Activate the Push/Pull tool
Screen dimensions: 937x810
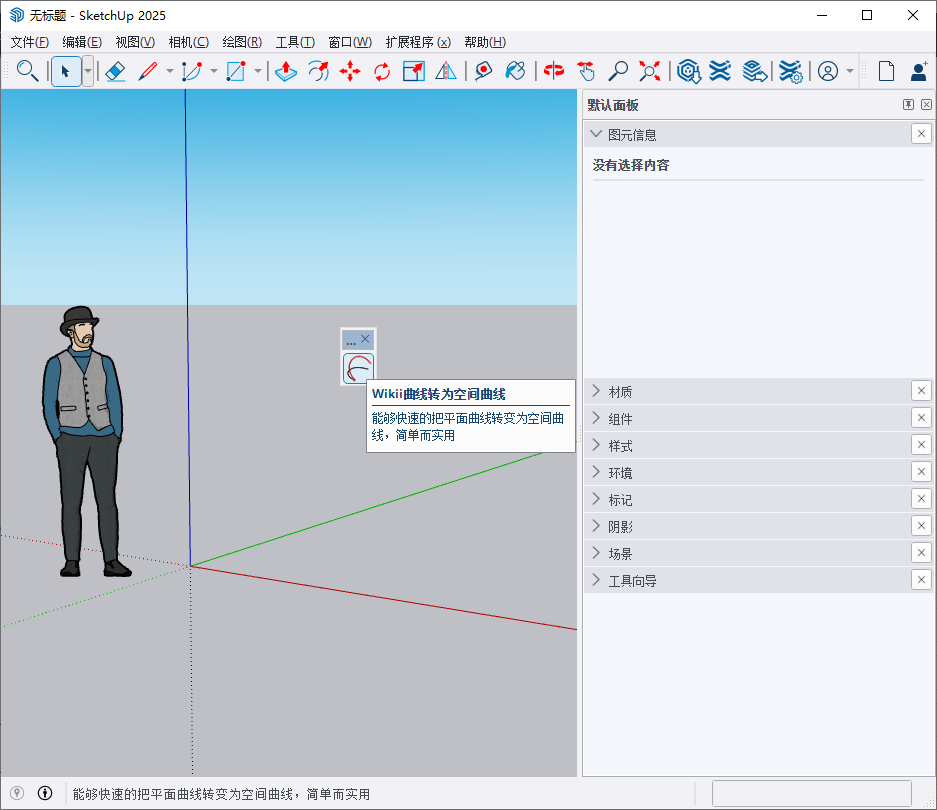pyautogui.click(x=284, y=71)
